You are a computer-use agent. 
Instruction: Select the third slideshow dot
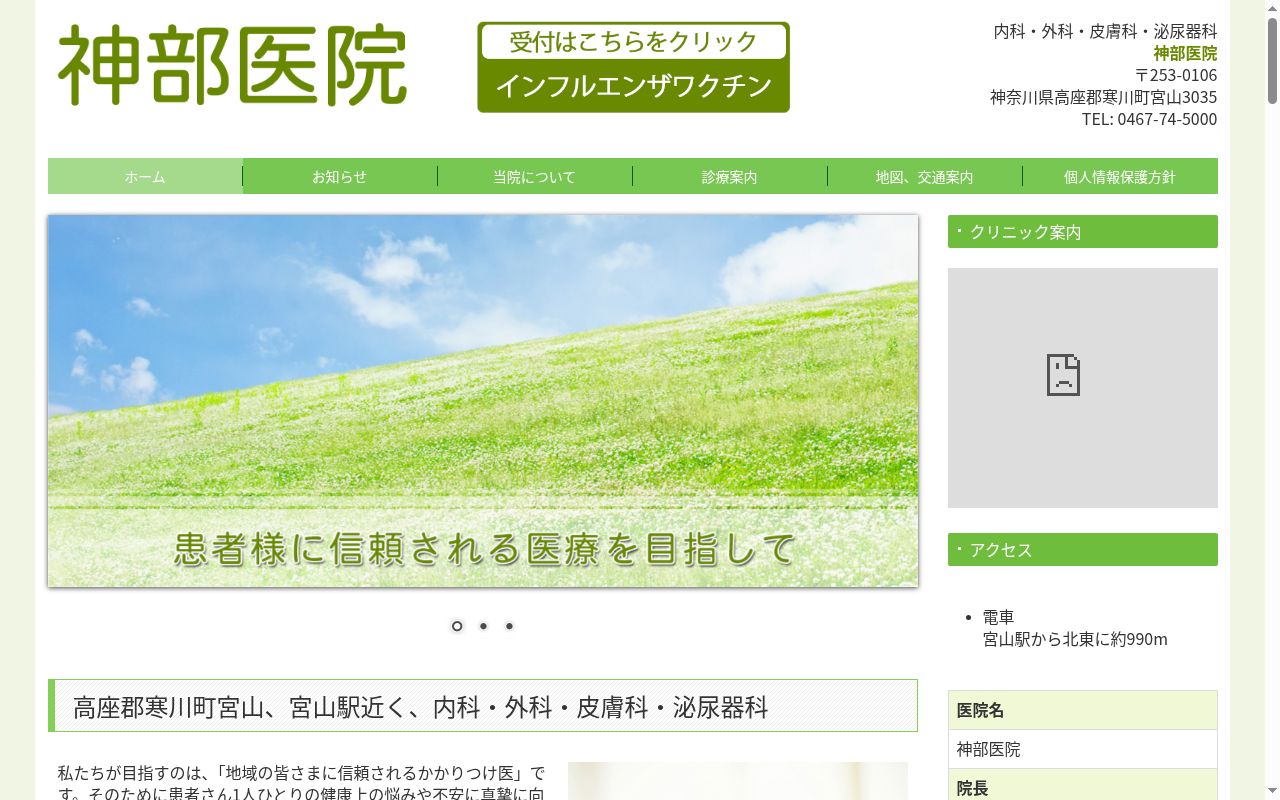(509, 626)
